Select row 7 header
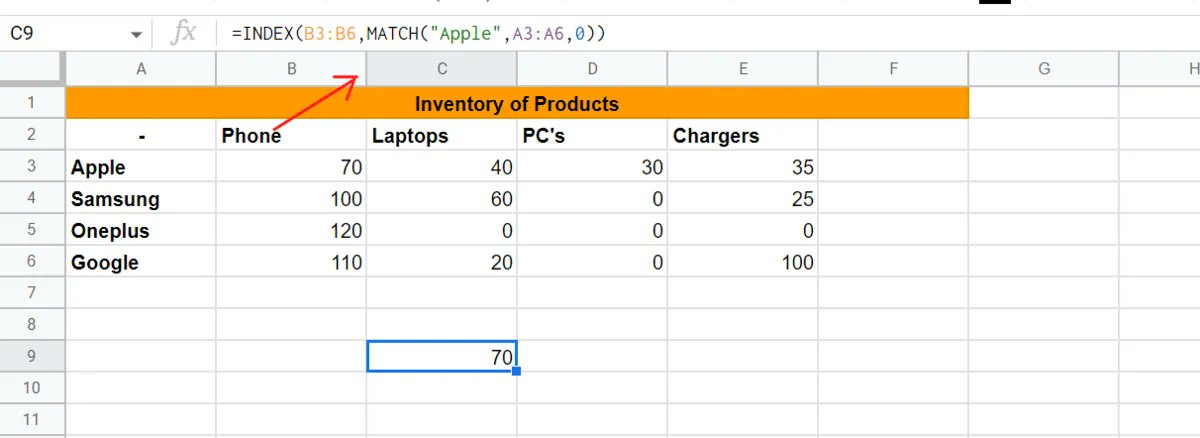Viewport: 1200px width, 438px height. 31,293
